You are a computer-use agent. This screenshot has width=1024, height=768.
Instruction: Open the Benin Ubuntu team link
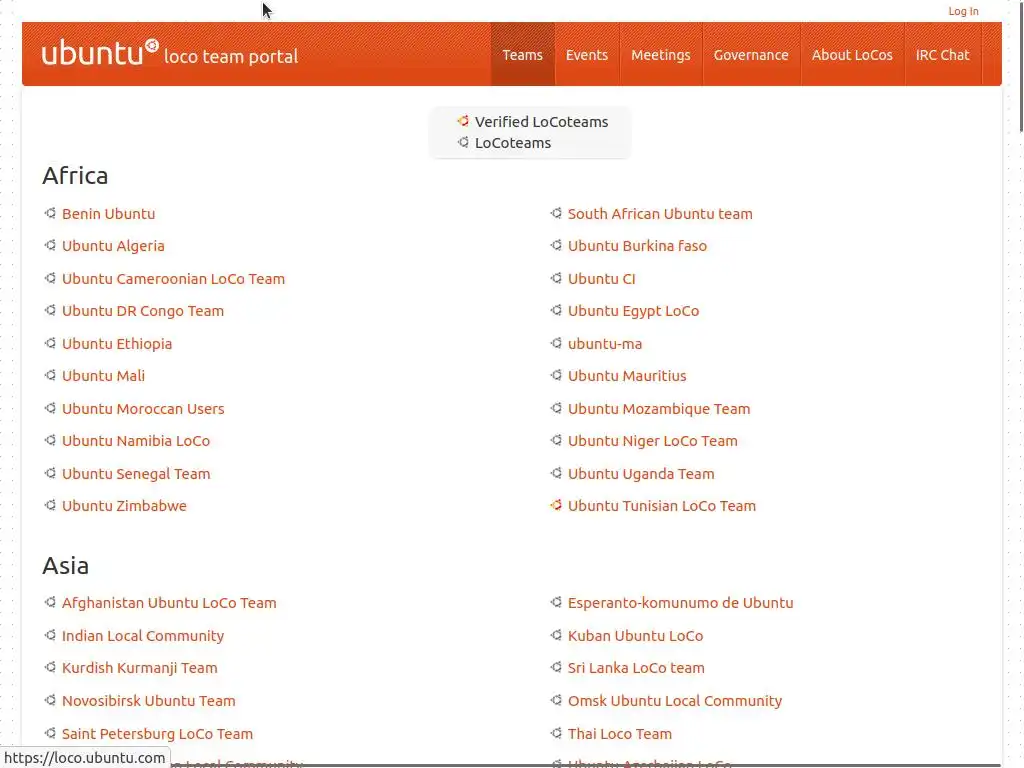coord(108,214)
